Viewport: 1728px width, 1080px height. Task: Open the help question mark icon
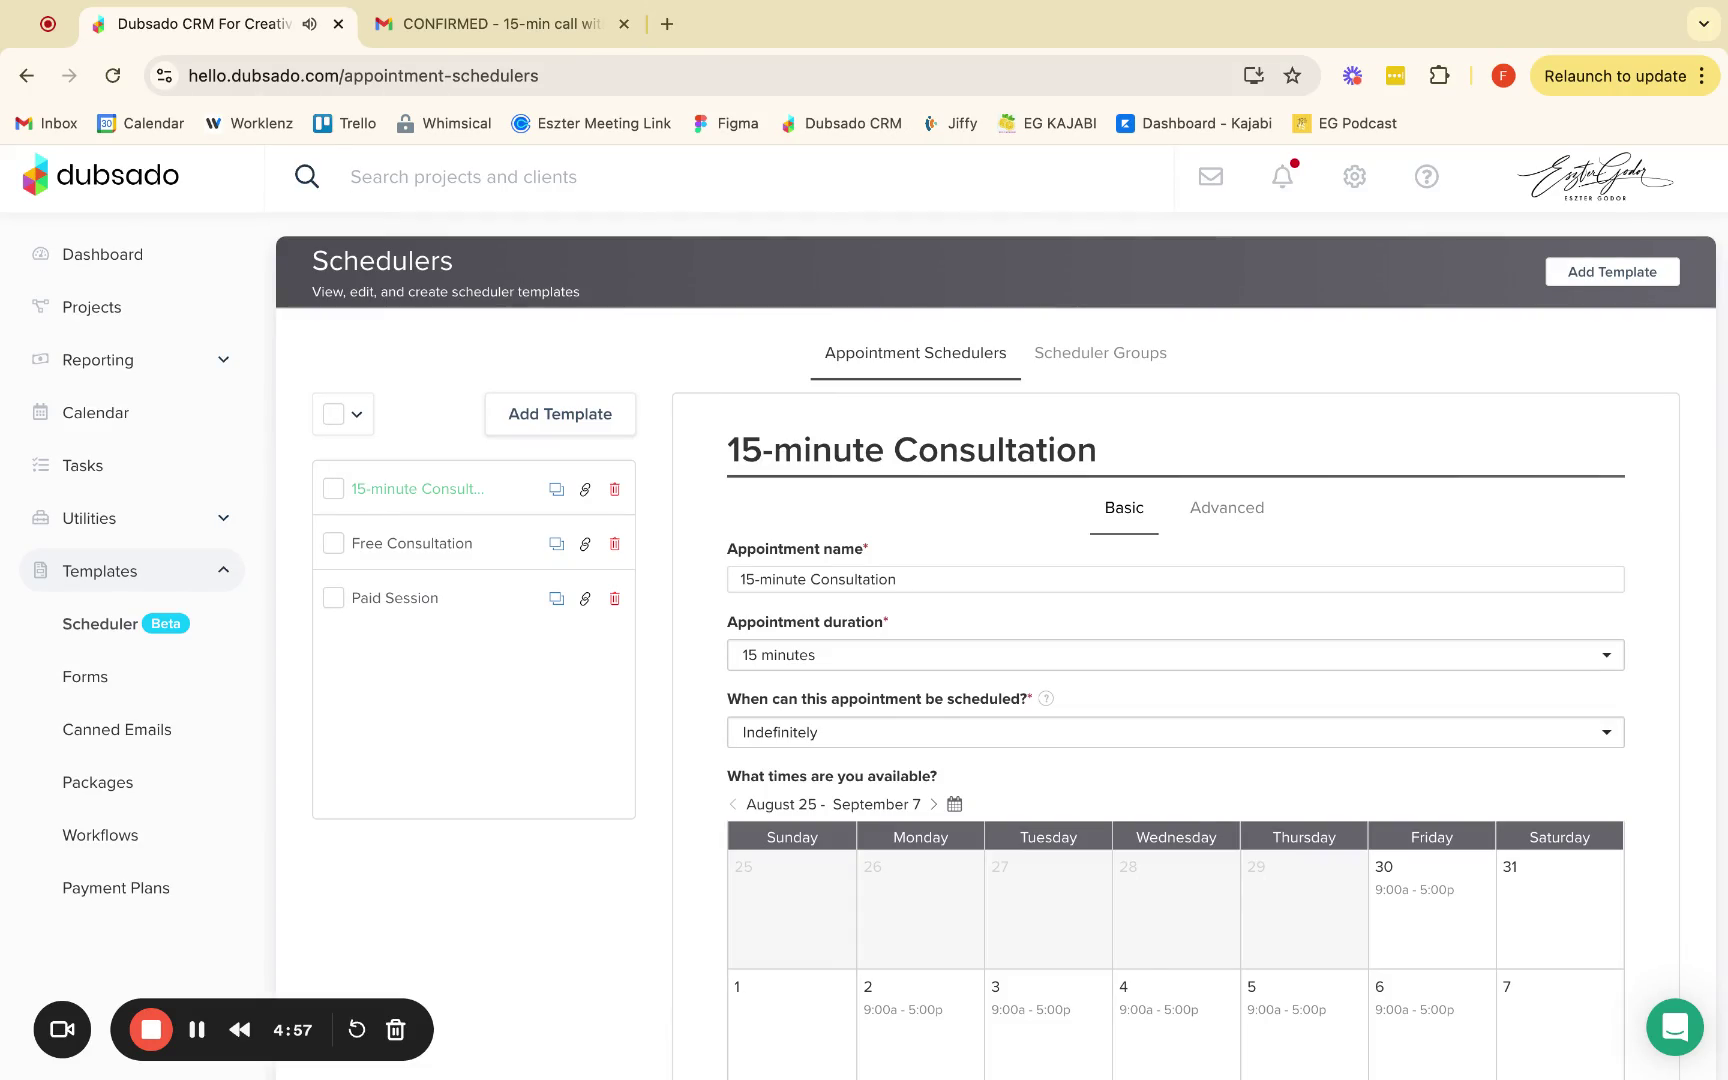1427,177
